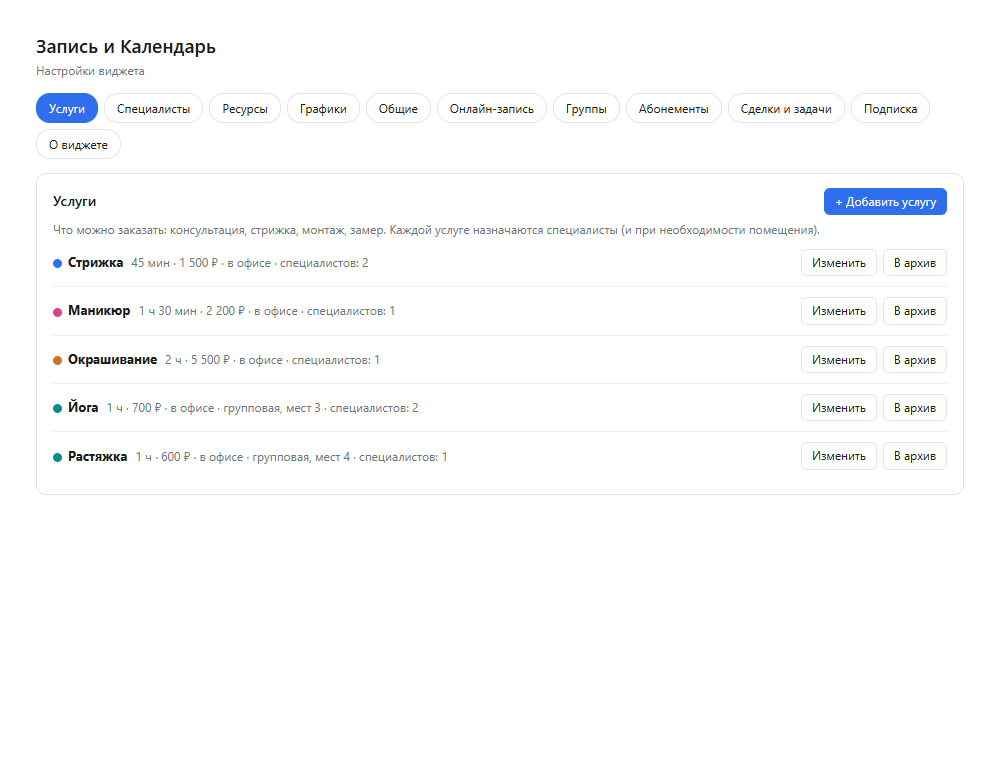Viewport: 1000px width, 760px height.
Task: Open the Абонементы tab
Action: coord(673,108)
